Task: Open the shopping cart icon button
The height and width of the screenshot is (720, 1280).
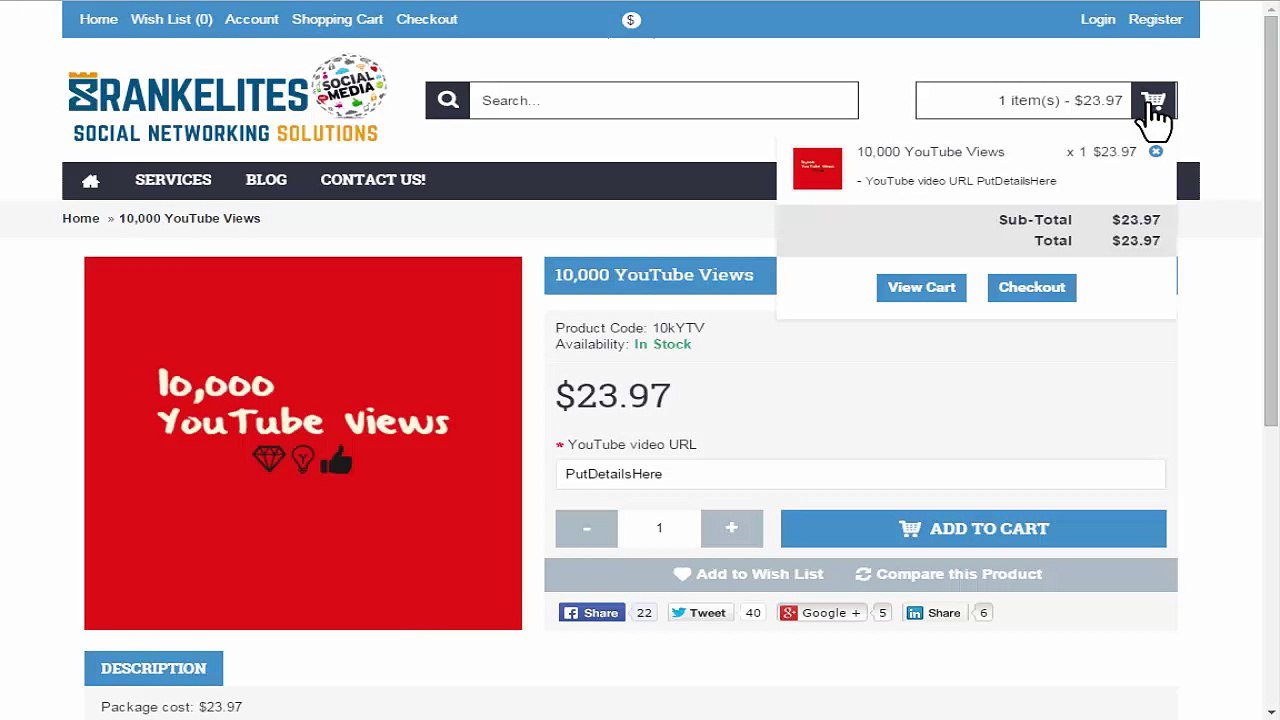Action: click(1154, 100)
